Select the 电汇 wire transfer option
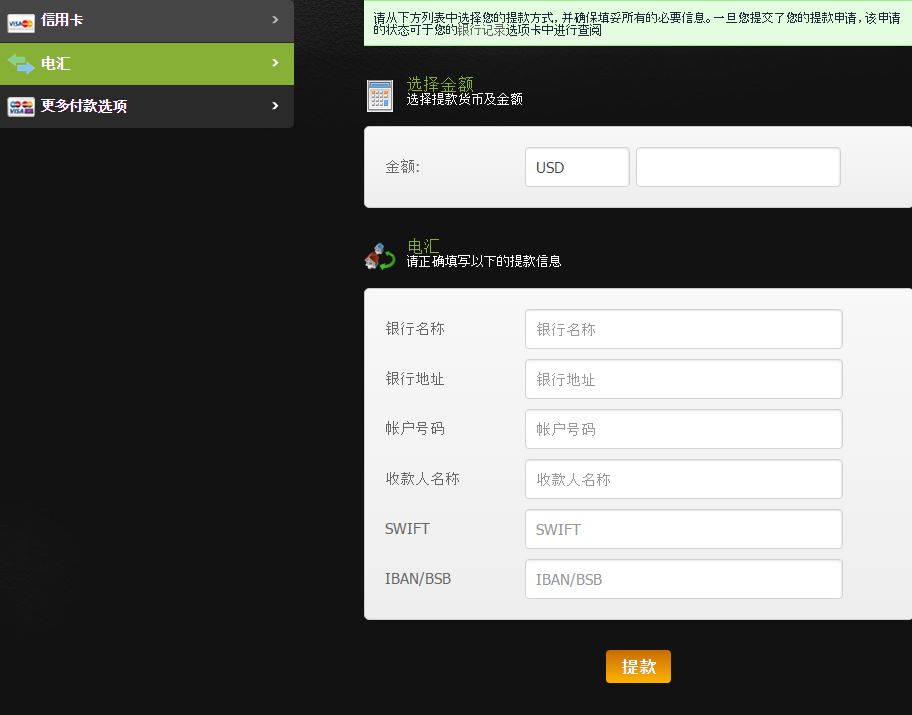 pos(147,63)
